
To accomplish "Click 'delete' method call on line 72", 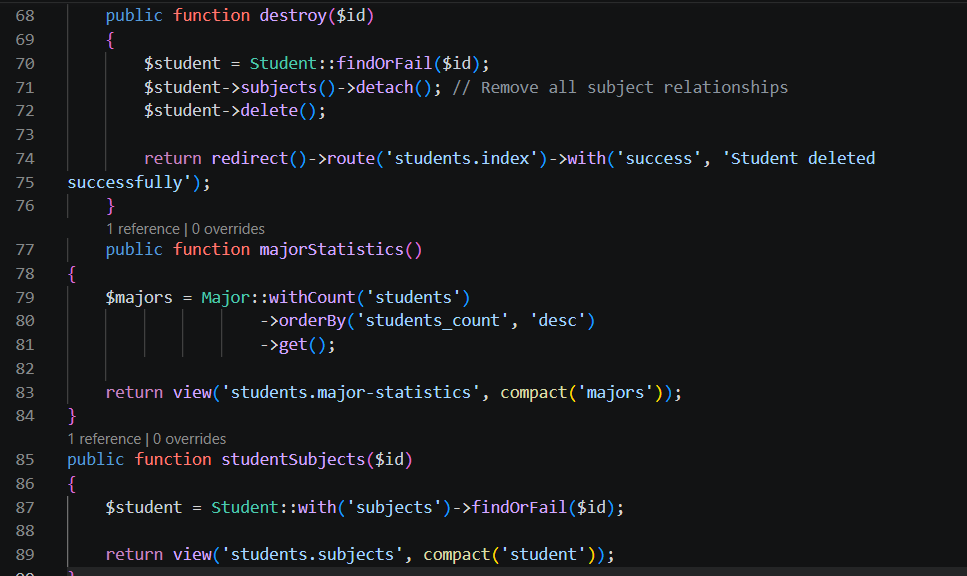I will tap(269, 111).
